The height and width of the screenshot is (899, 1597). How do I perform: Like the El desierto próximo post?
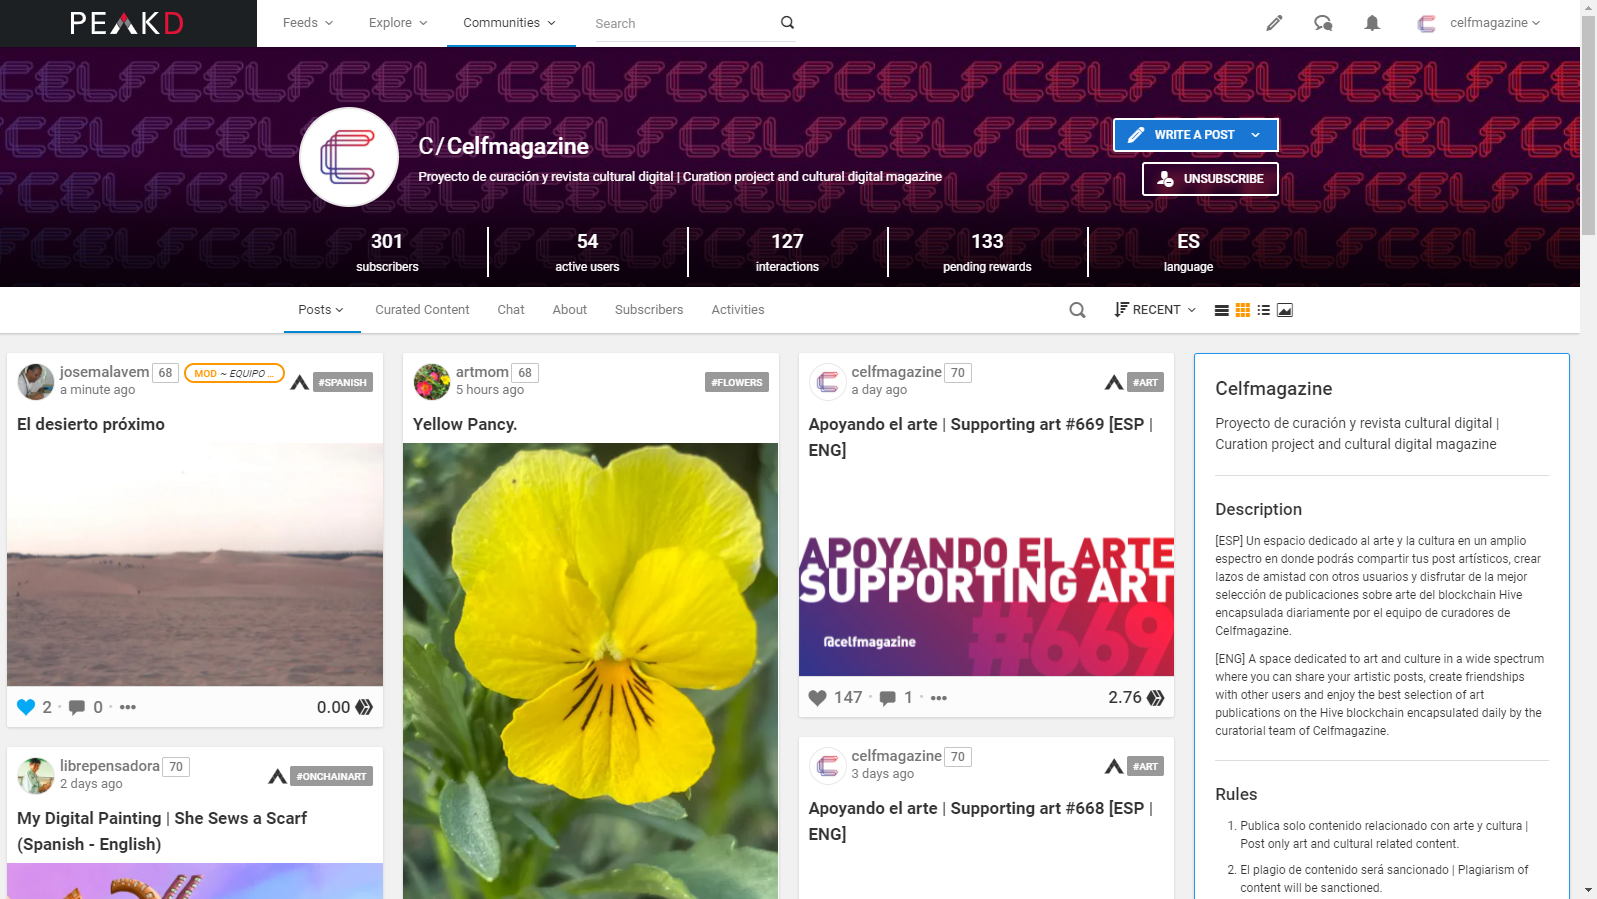[x=26, y=707]
